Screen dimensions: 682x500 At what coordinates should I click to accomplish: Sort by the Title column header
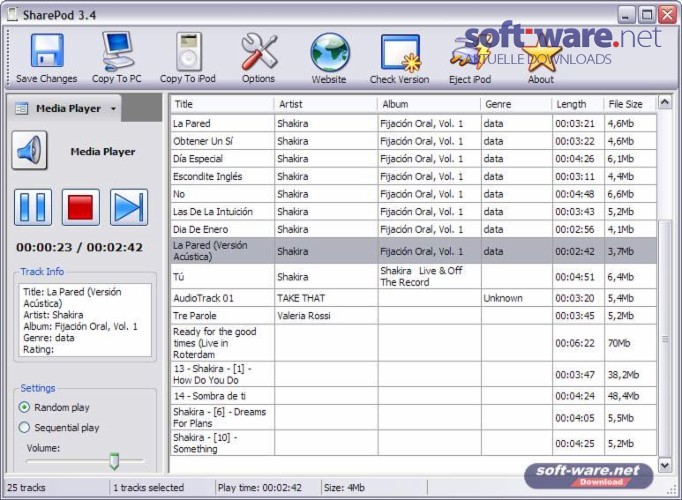click(x=222, y=104)
